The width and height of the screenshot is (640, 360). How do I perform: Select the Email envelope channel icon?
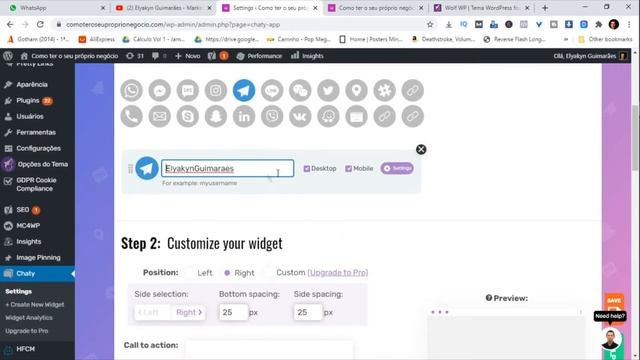click(x=160, y=116)
